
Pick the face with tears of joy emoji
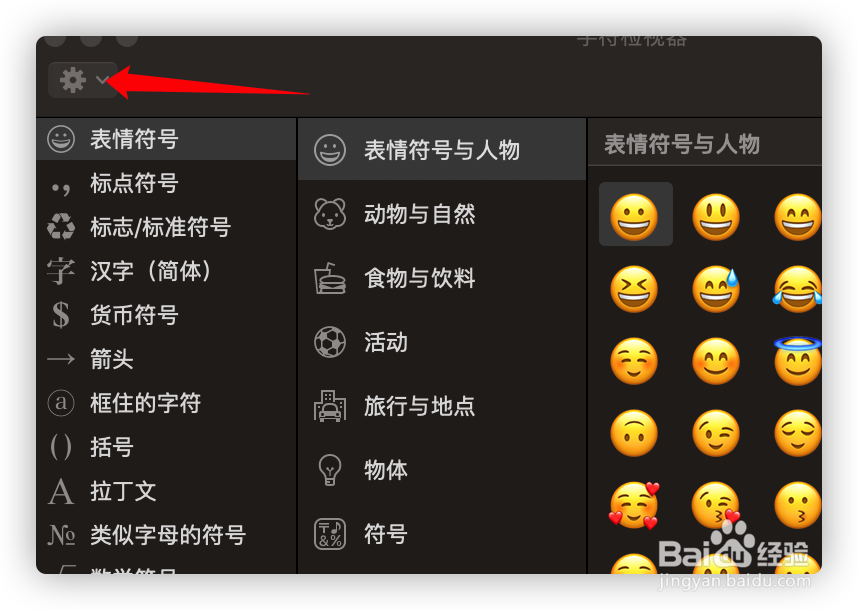[x=797, y=289]
